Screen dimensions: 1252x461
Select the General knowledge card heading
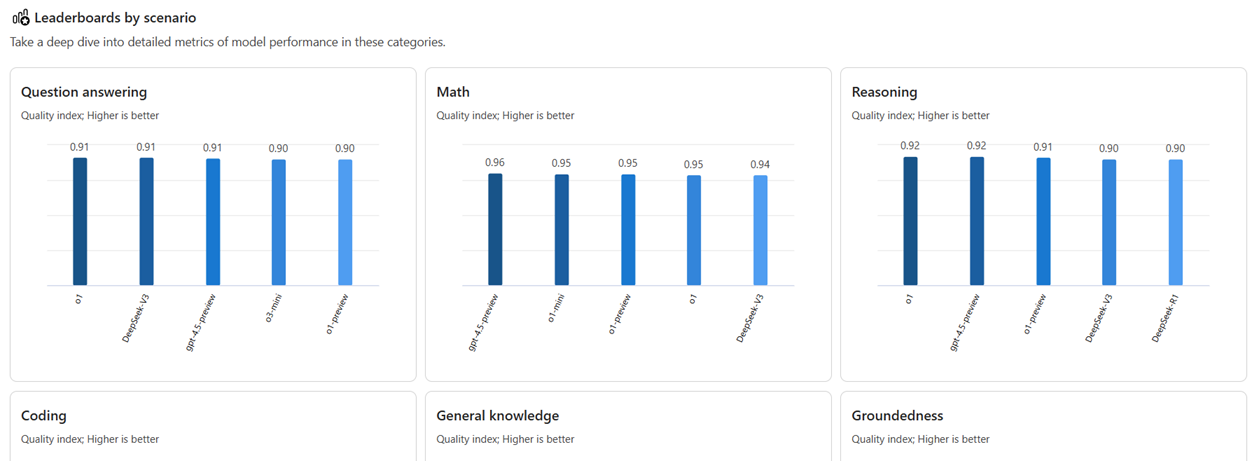coord(497,415)
